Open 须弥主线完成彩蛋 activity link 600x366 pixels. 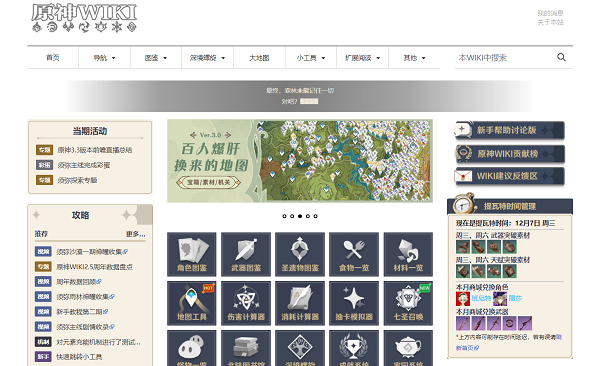(84, 165)
